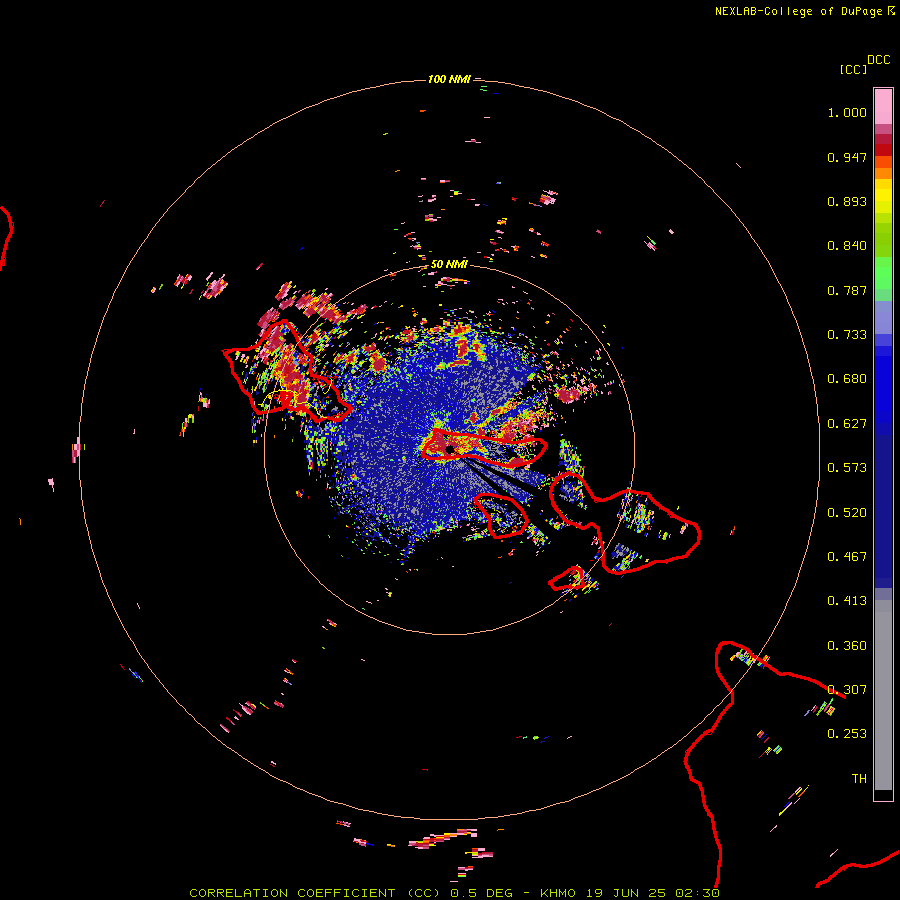The image size is (900, 900).
Task: Click the 0.520 scale value
Action: pyautogui.click(x=847, y=513)
